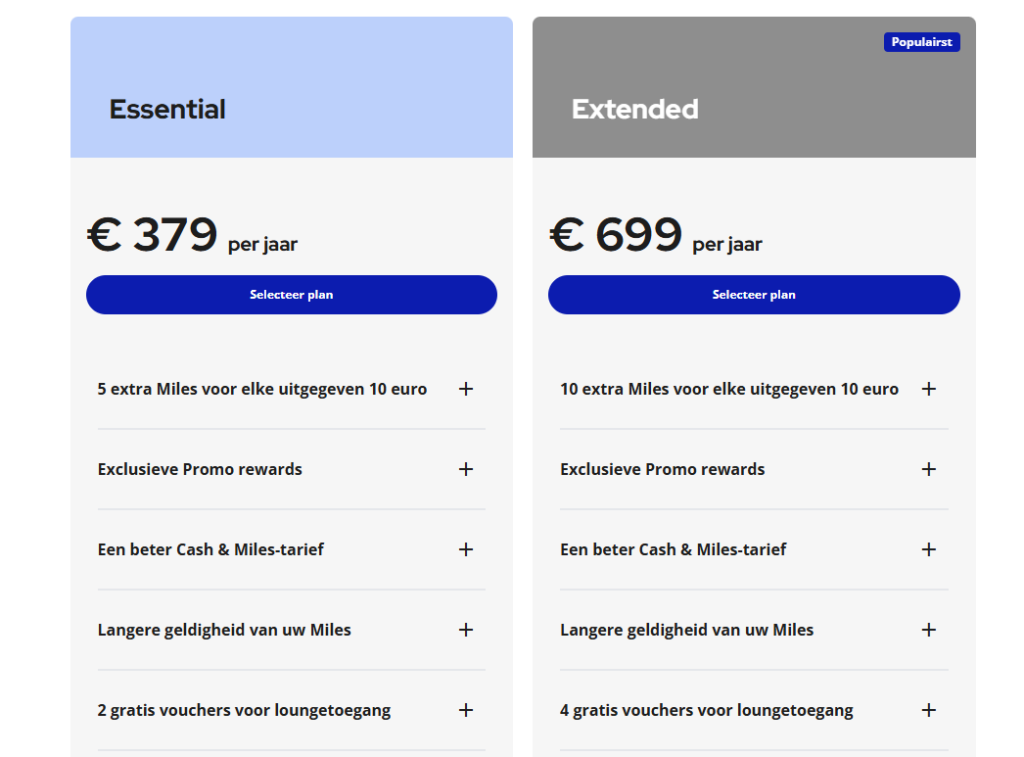Select the Essential plan via Selecteer plan
The image size is (1024, 757).
pos(291,294)
